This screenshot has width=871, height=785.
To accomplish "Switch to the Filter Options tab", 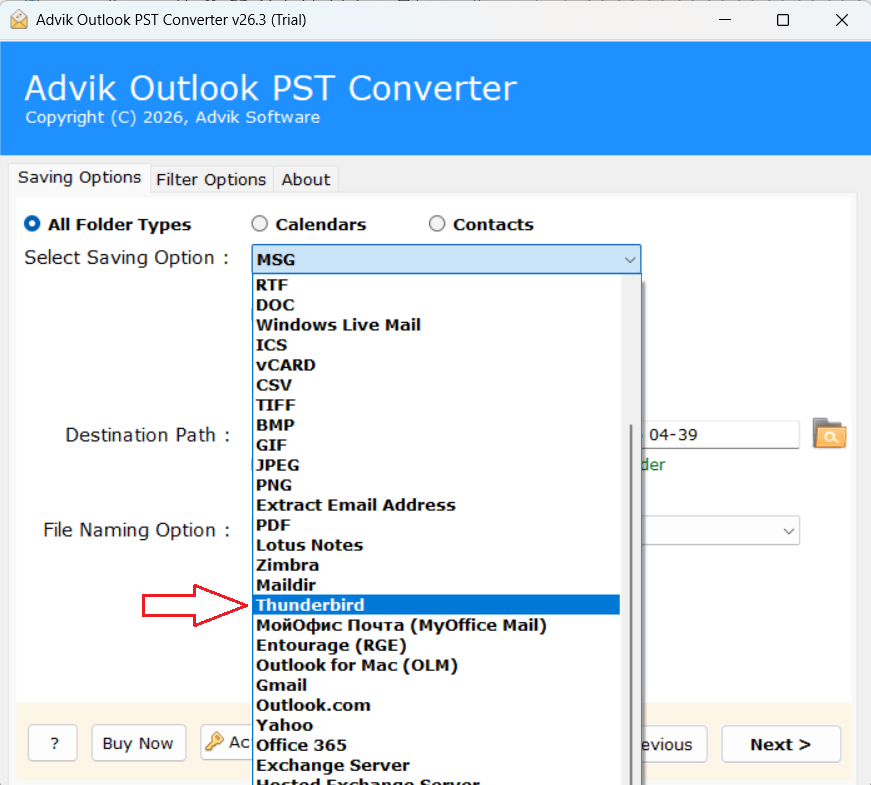I will pos(211,180).
